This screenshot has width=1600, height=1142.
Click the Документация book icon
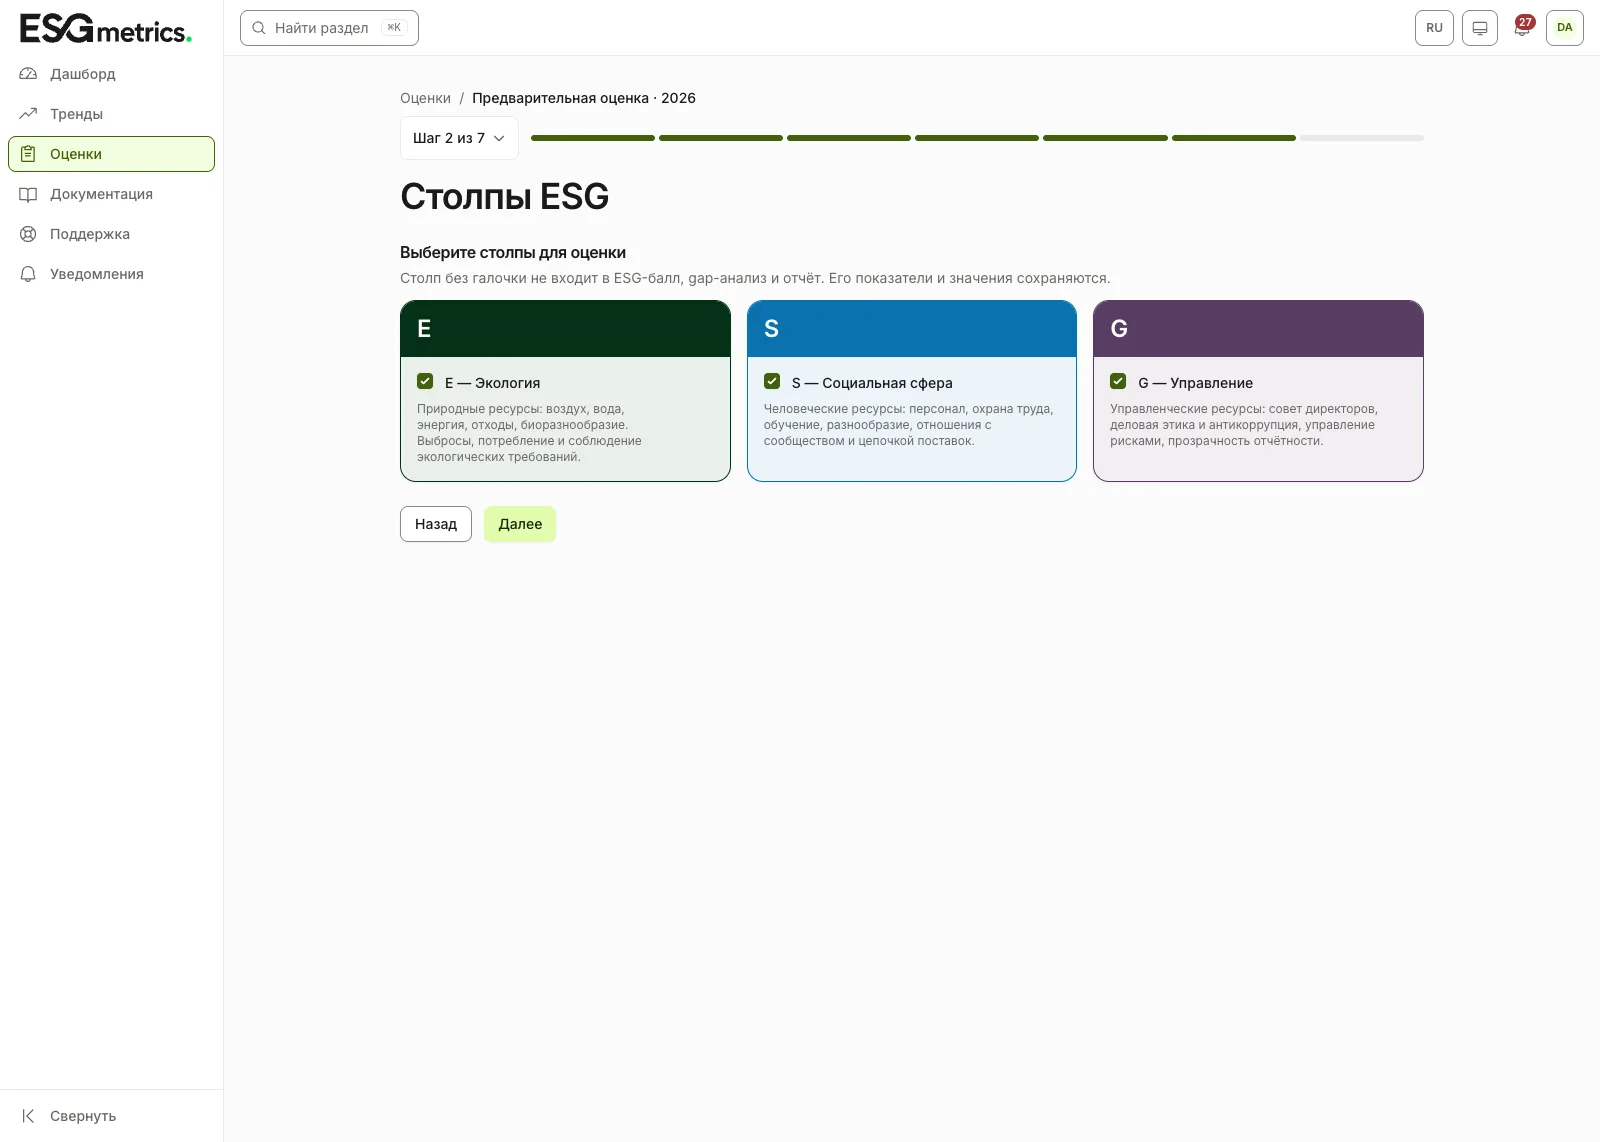pos(28,194)
